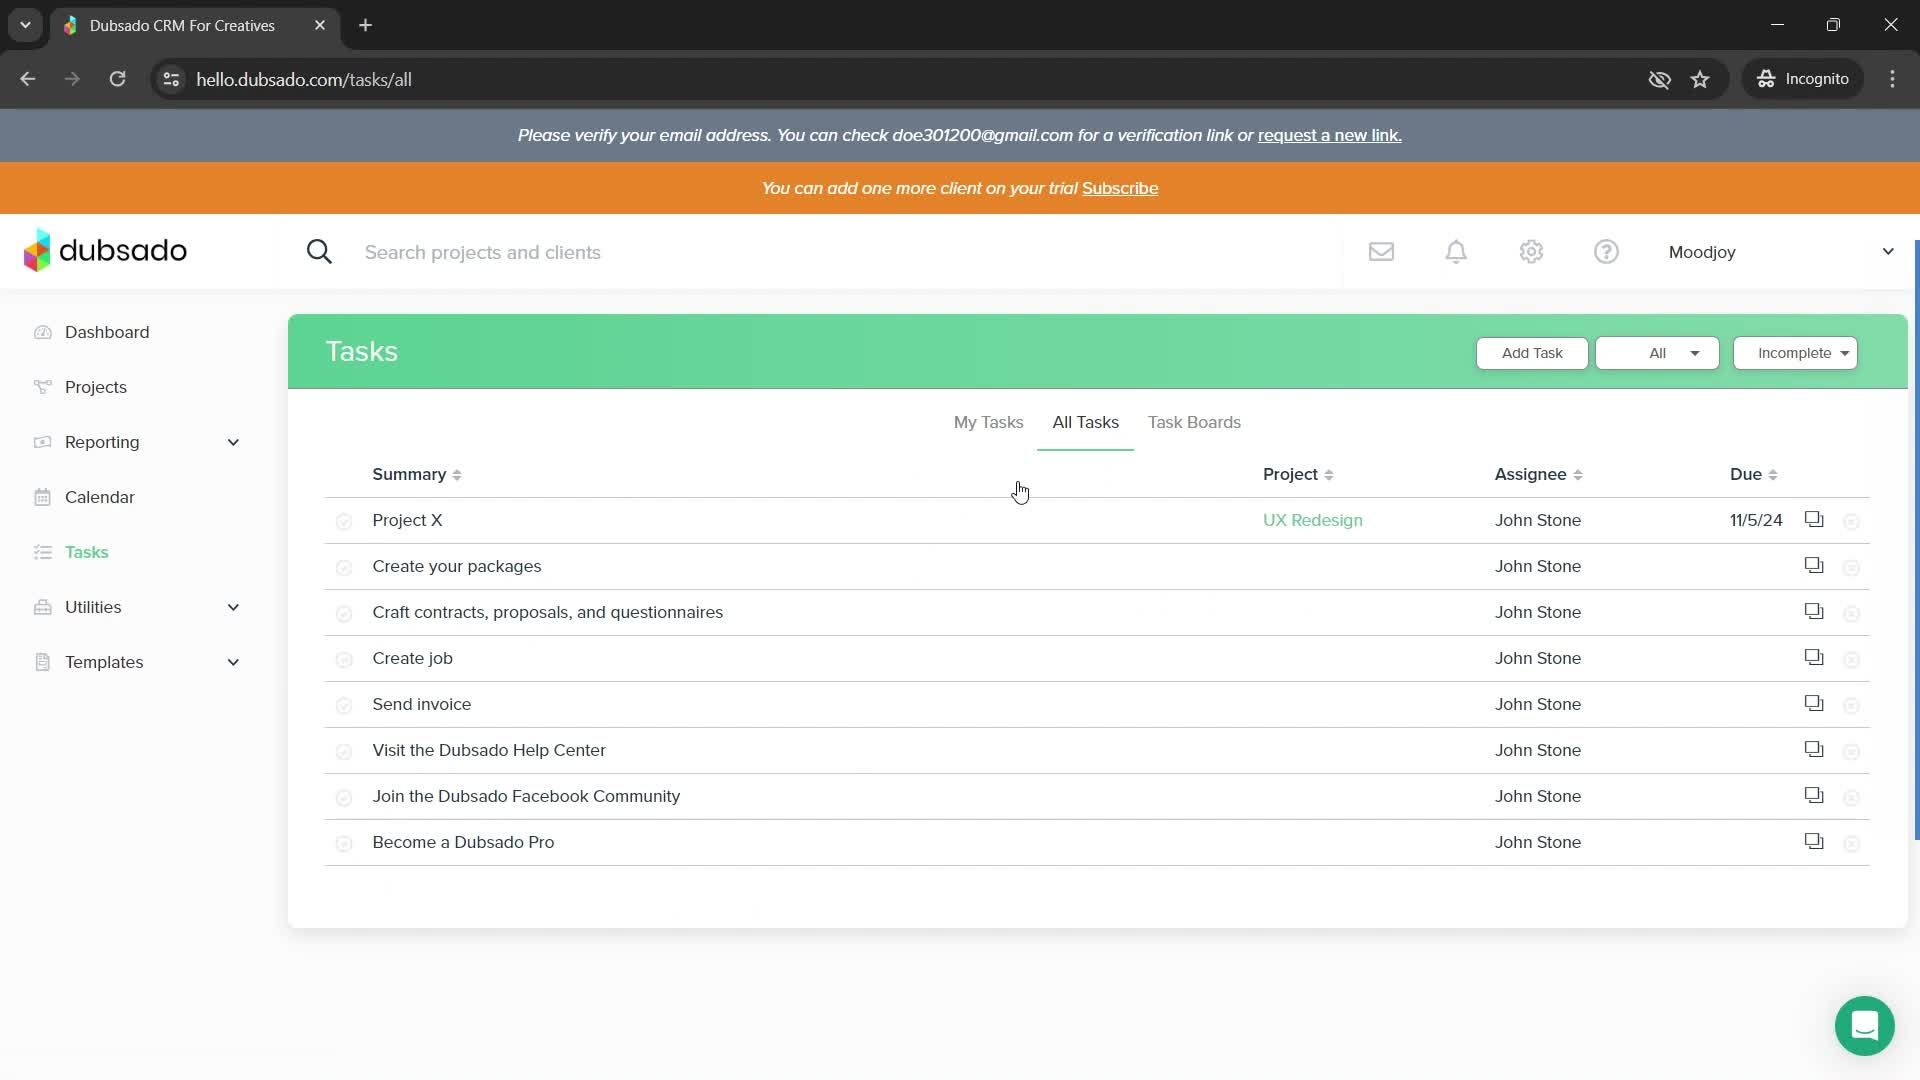Delete the Send invoice task

(1851, 705)
